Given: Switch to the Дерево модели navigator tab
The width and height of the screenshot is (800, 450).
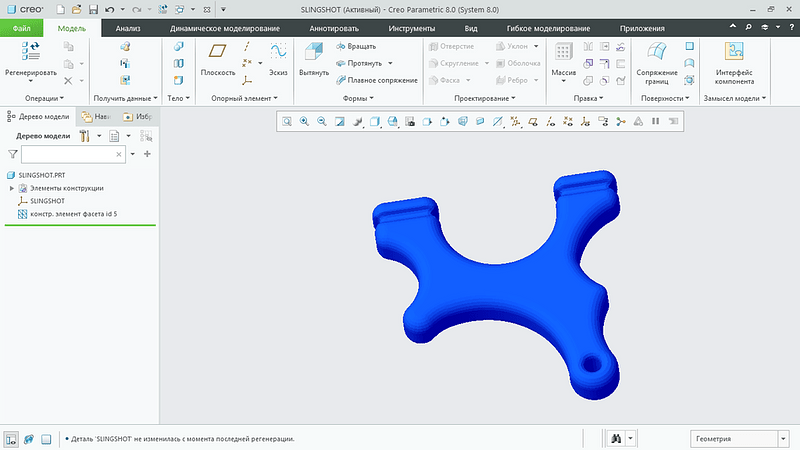Looking at the screenshot, I should tap(38, 116).
